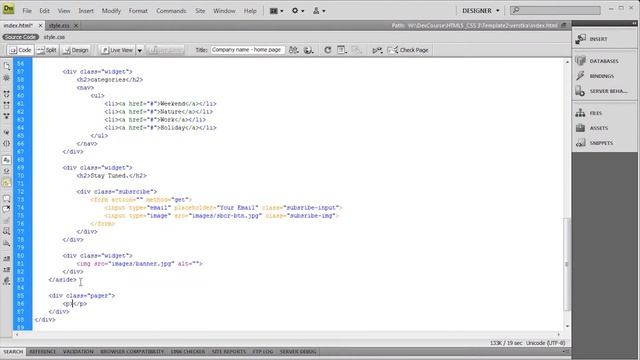This screenshot has height=360, width=640.
Task: Open View Options toolbar icon
Action: (x=342, y=50)
